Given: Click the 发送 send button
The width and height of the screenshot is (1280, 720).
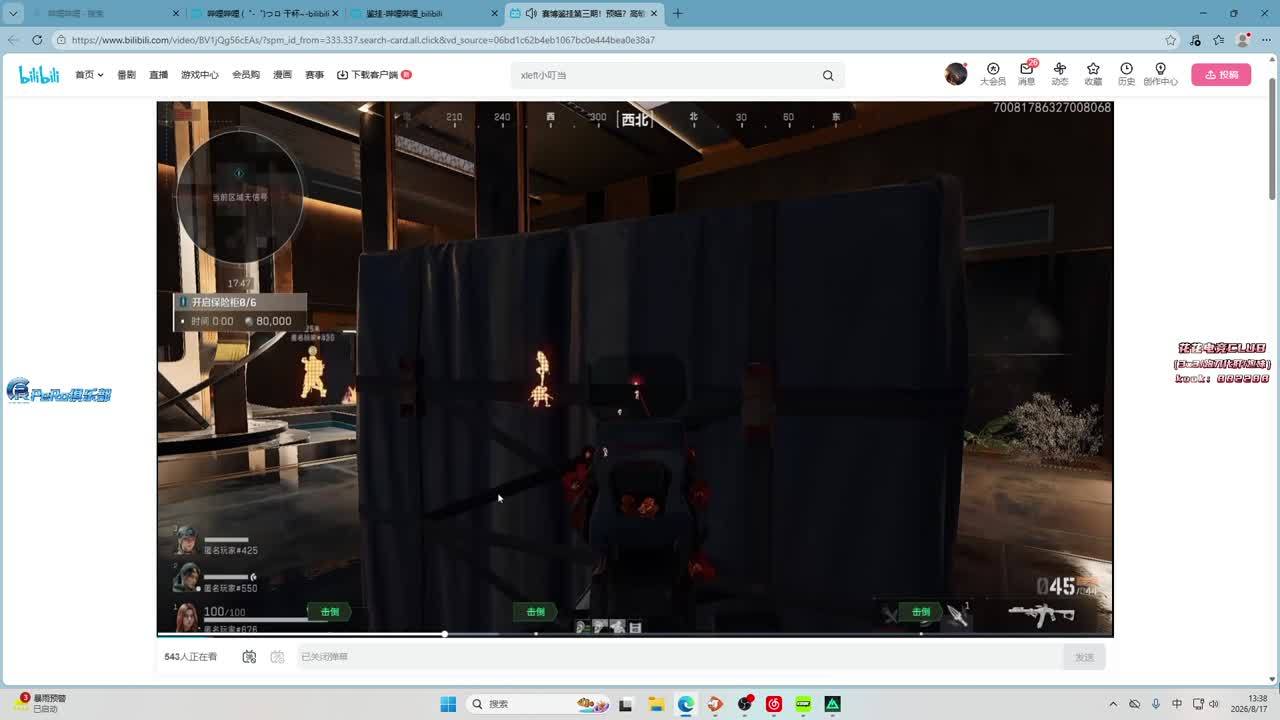Looking at the screenshot, I should (x=1084, y=657).
